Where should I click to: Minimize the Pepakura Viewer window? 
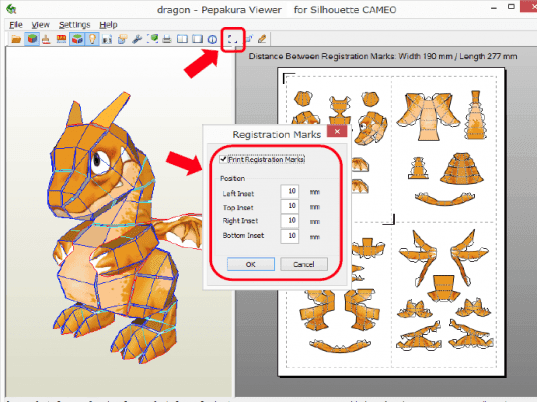tap(494, 8)
